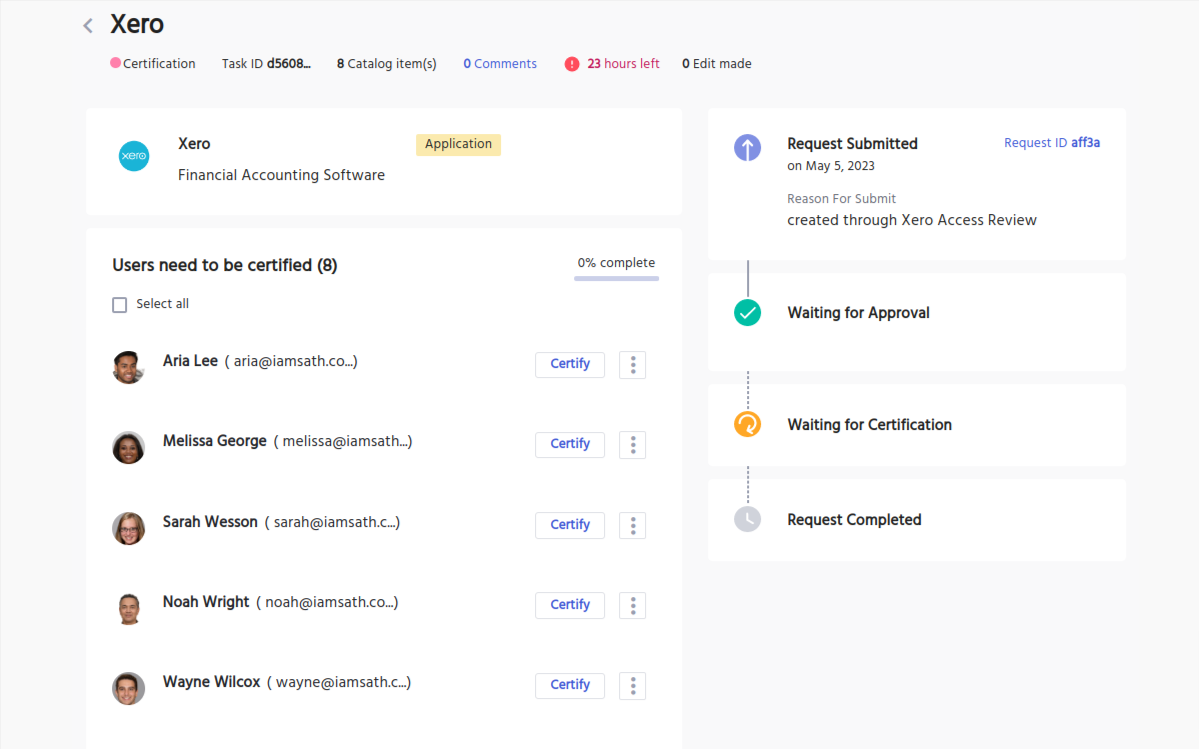Open more options for Wayne Wilcox
Viewport: 1199px width, 749px height.
click(632, 686)
